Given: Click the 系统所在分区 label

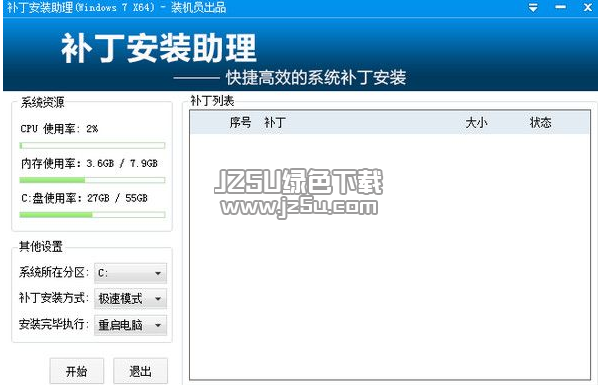Looking at the screenshot, I should tap(54, 272).
